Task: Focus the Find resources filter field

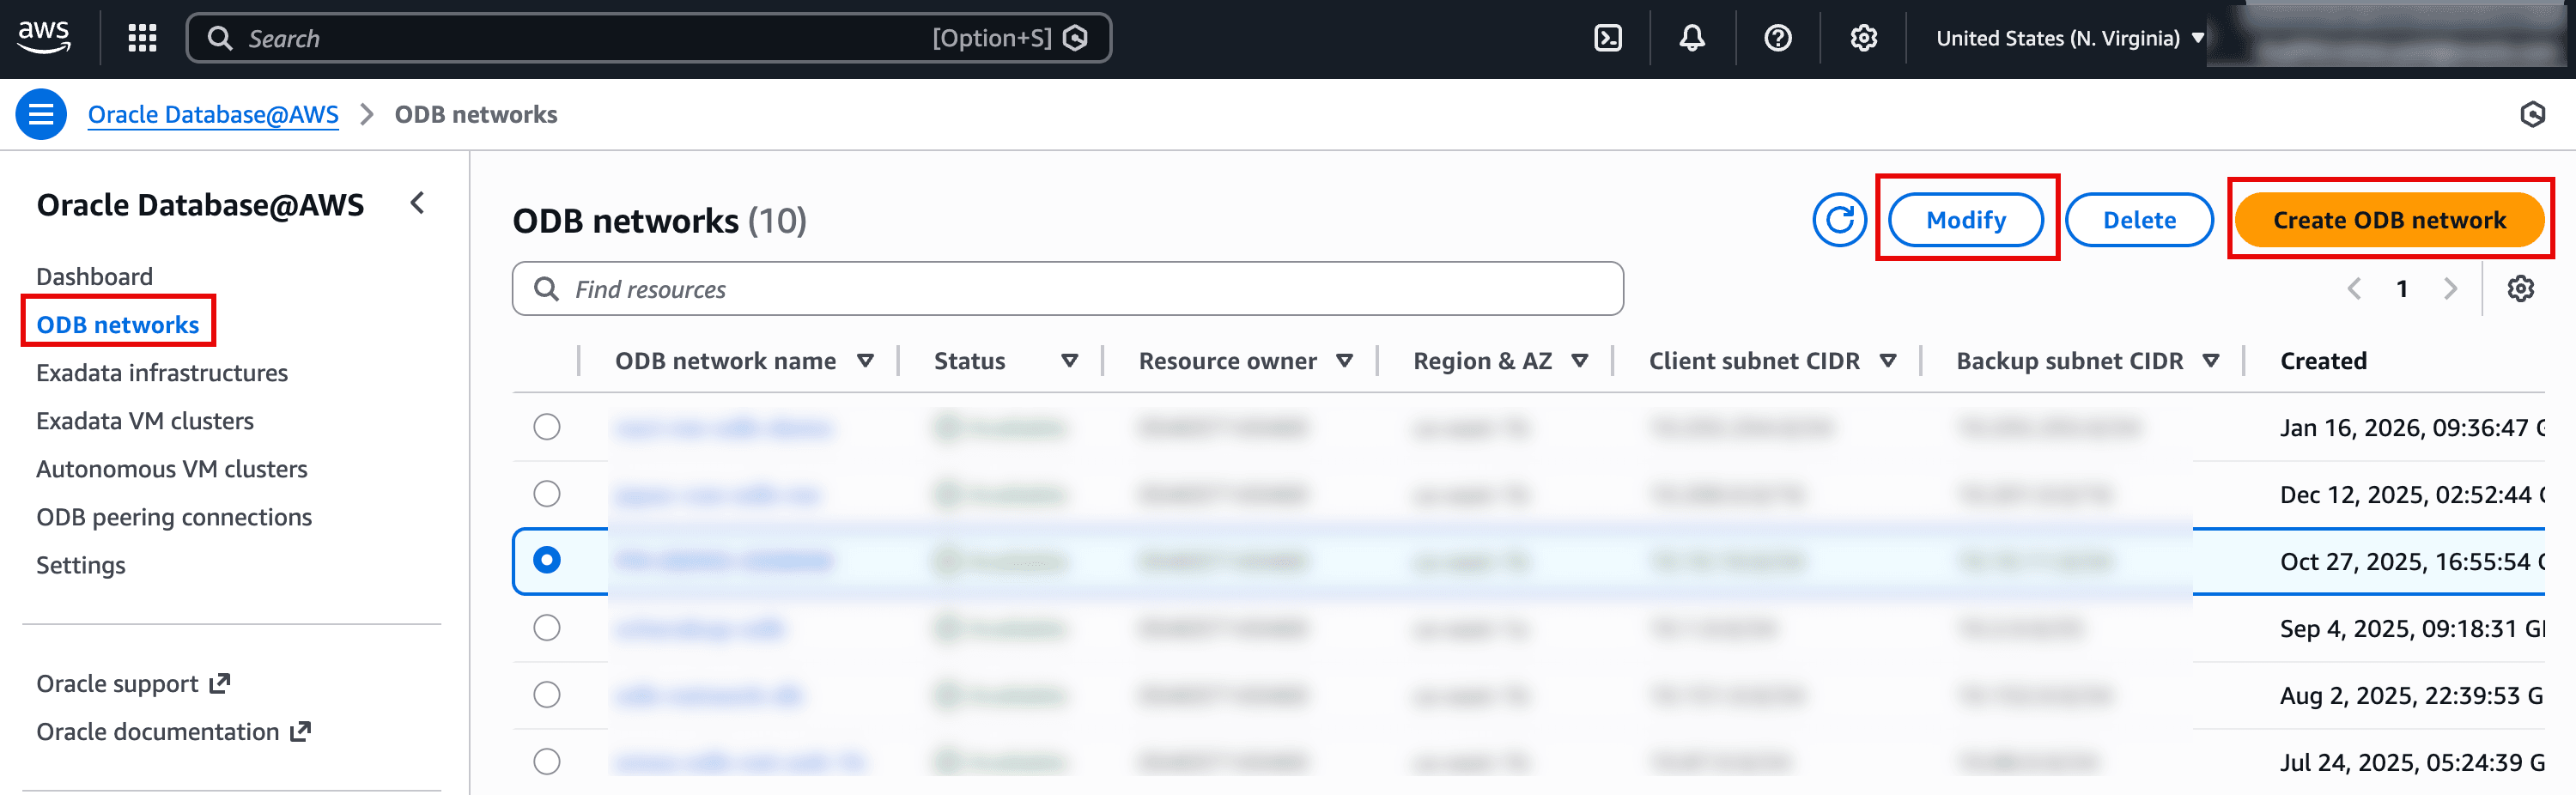Action: tap(1068, 289)
